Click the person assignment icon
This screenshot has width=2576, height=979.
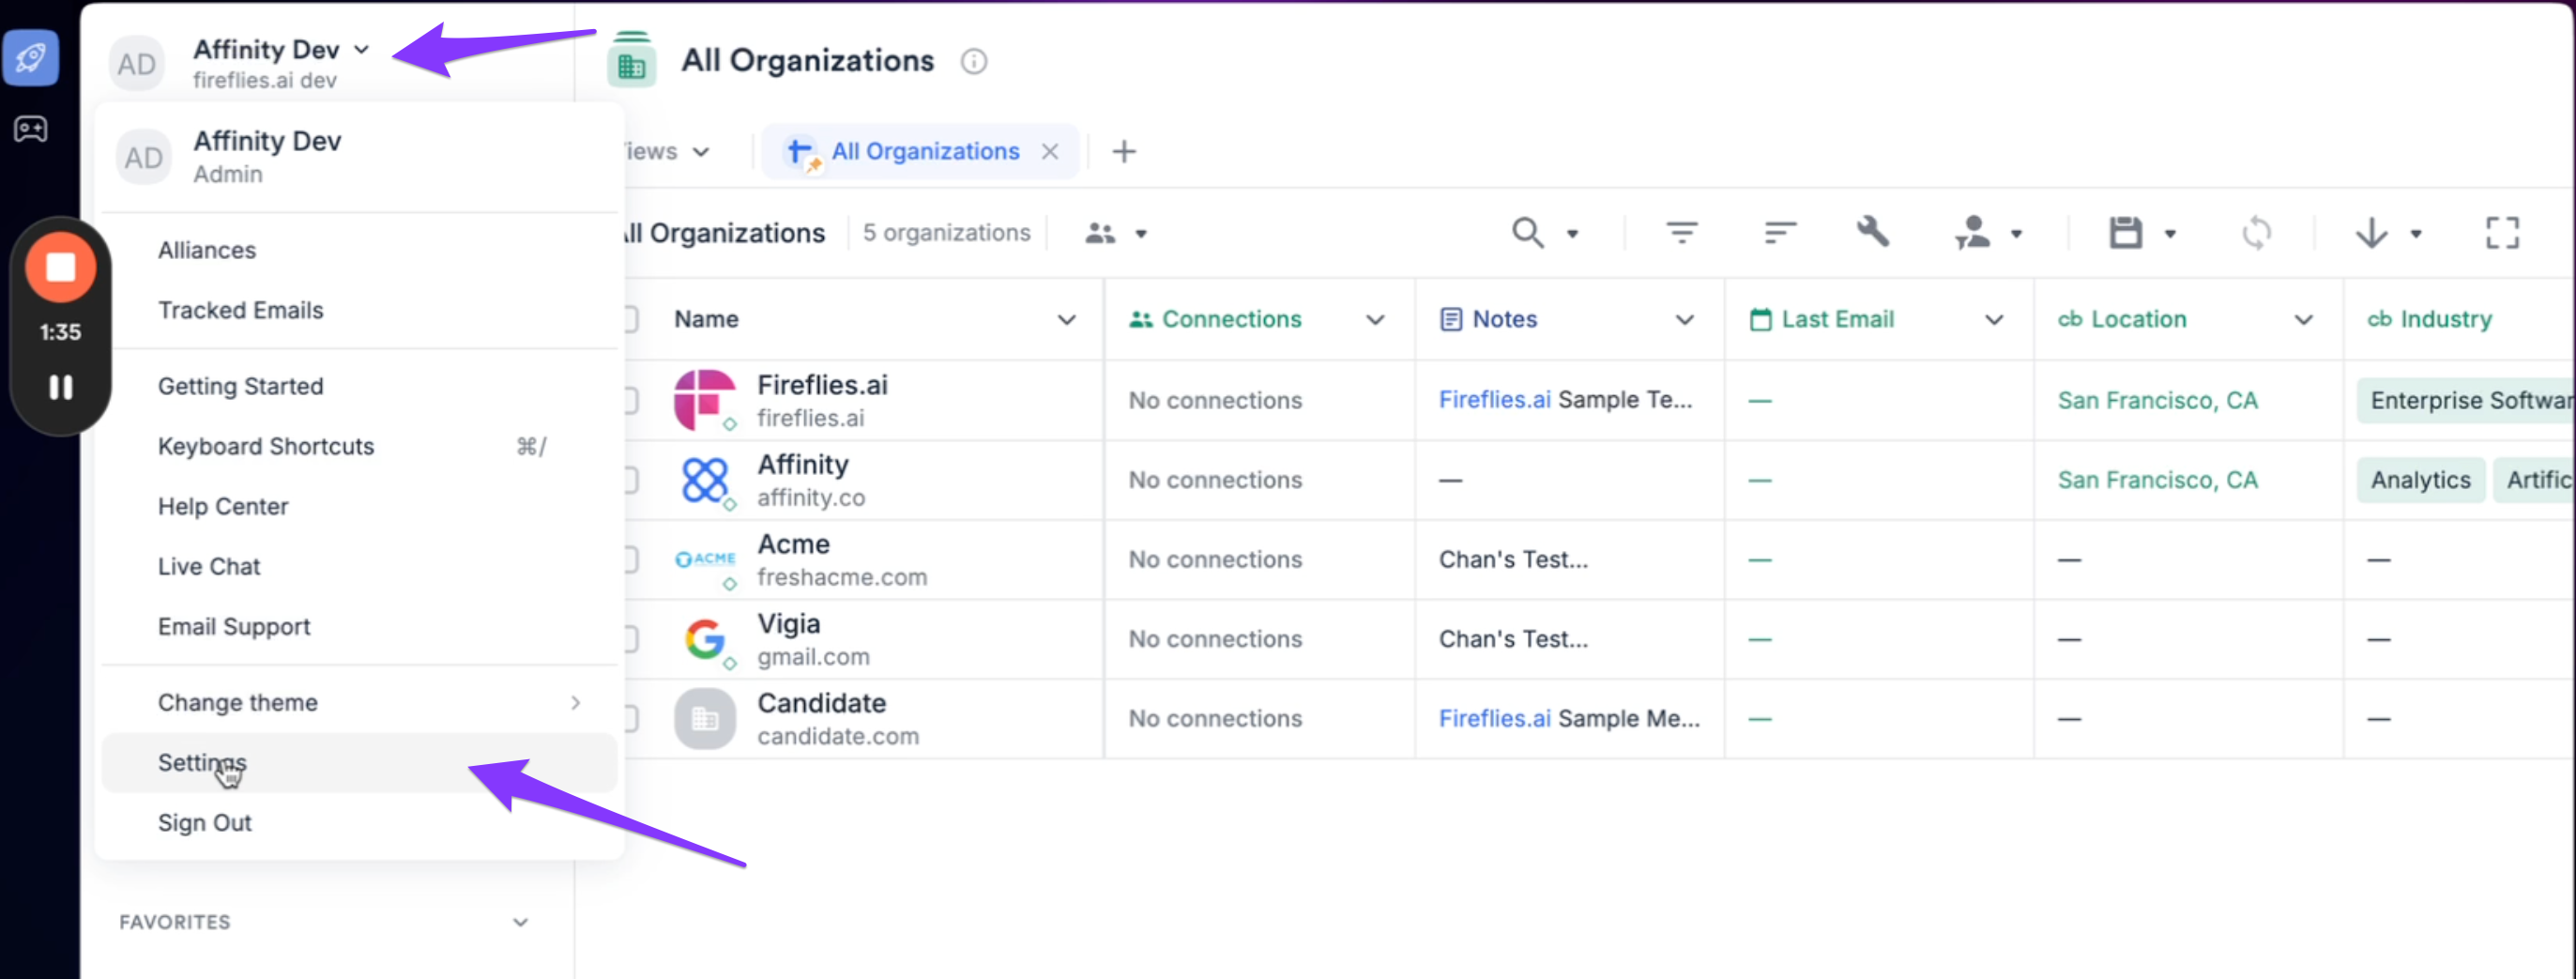tap(1973, 232)
